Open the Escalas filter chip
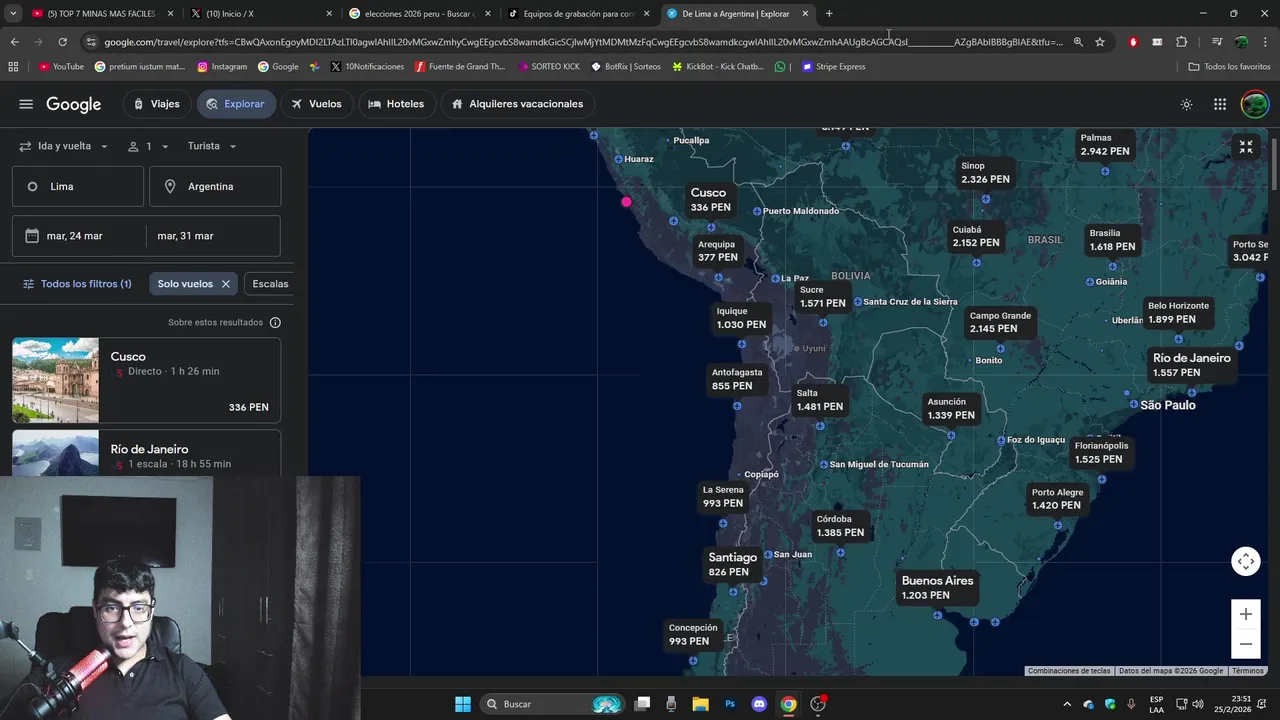This screenshot has width=1280, height=720. point(270,284)
